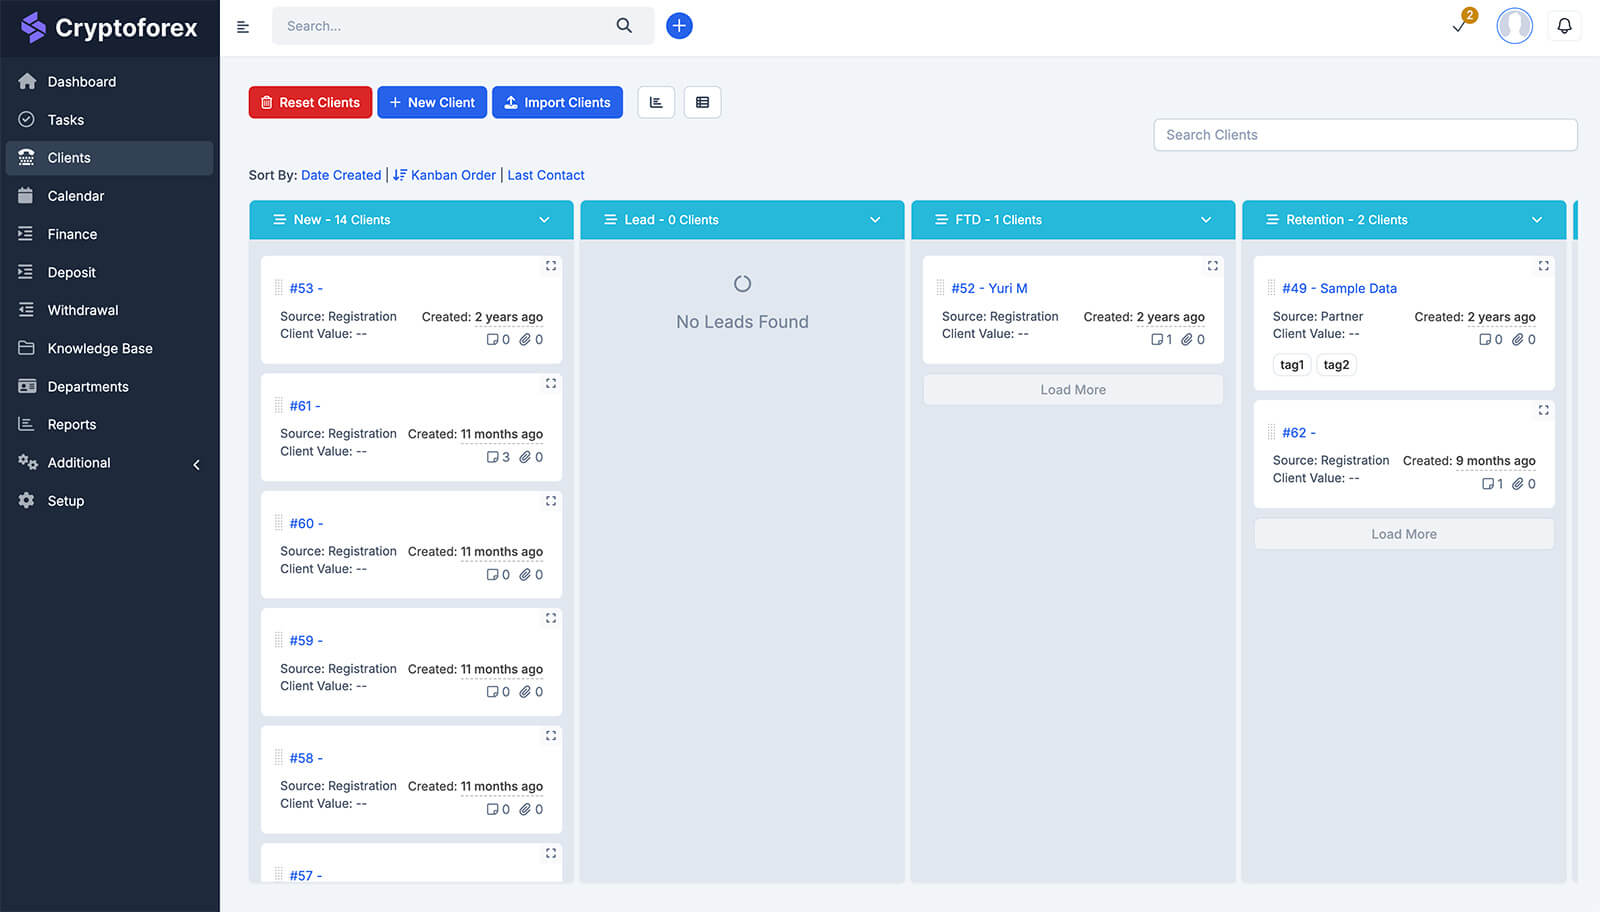Switch to table view using the grid icon
1600x912 pixels.
tap(703, 102)
